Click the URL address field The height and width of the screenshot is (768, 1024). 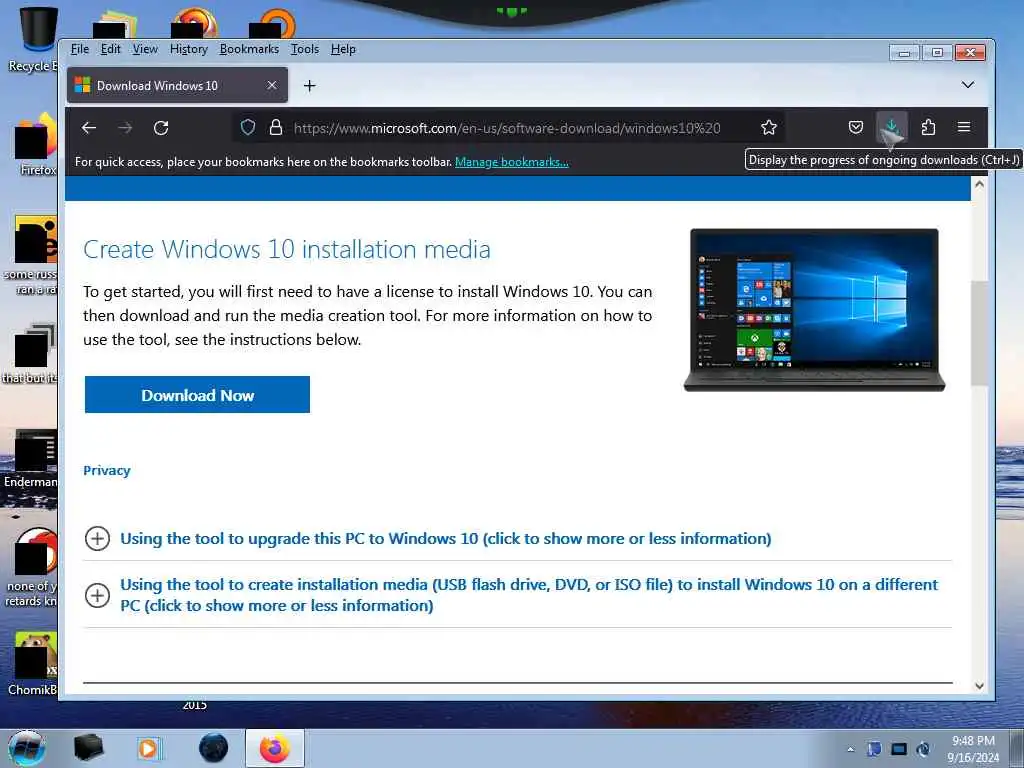[x=507, y=127]
